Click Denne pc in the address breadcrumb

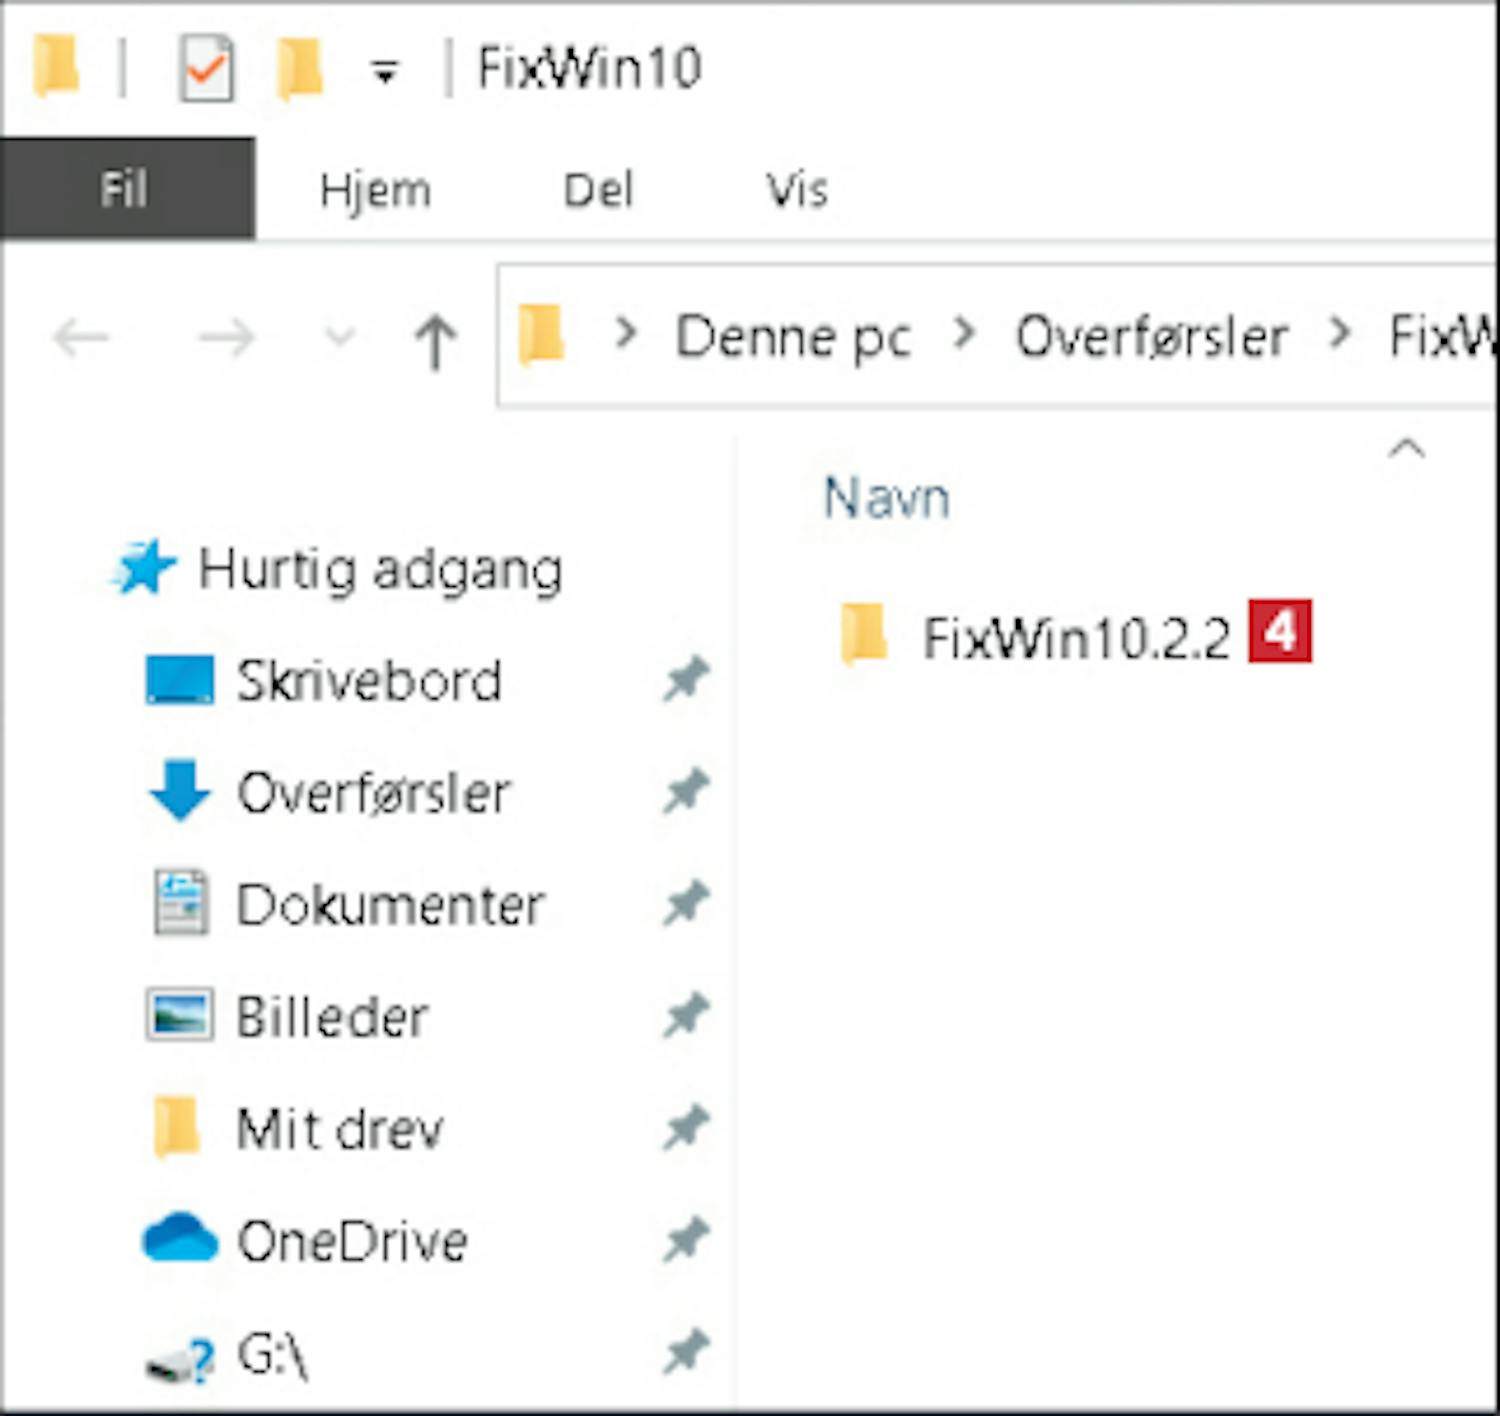(x=792, y=337)
